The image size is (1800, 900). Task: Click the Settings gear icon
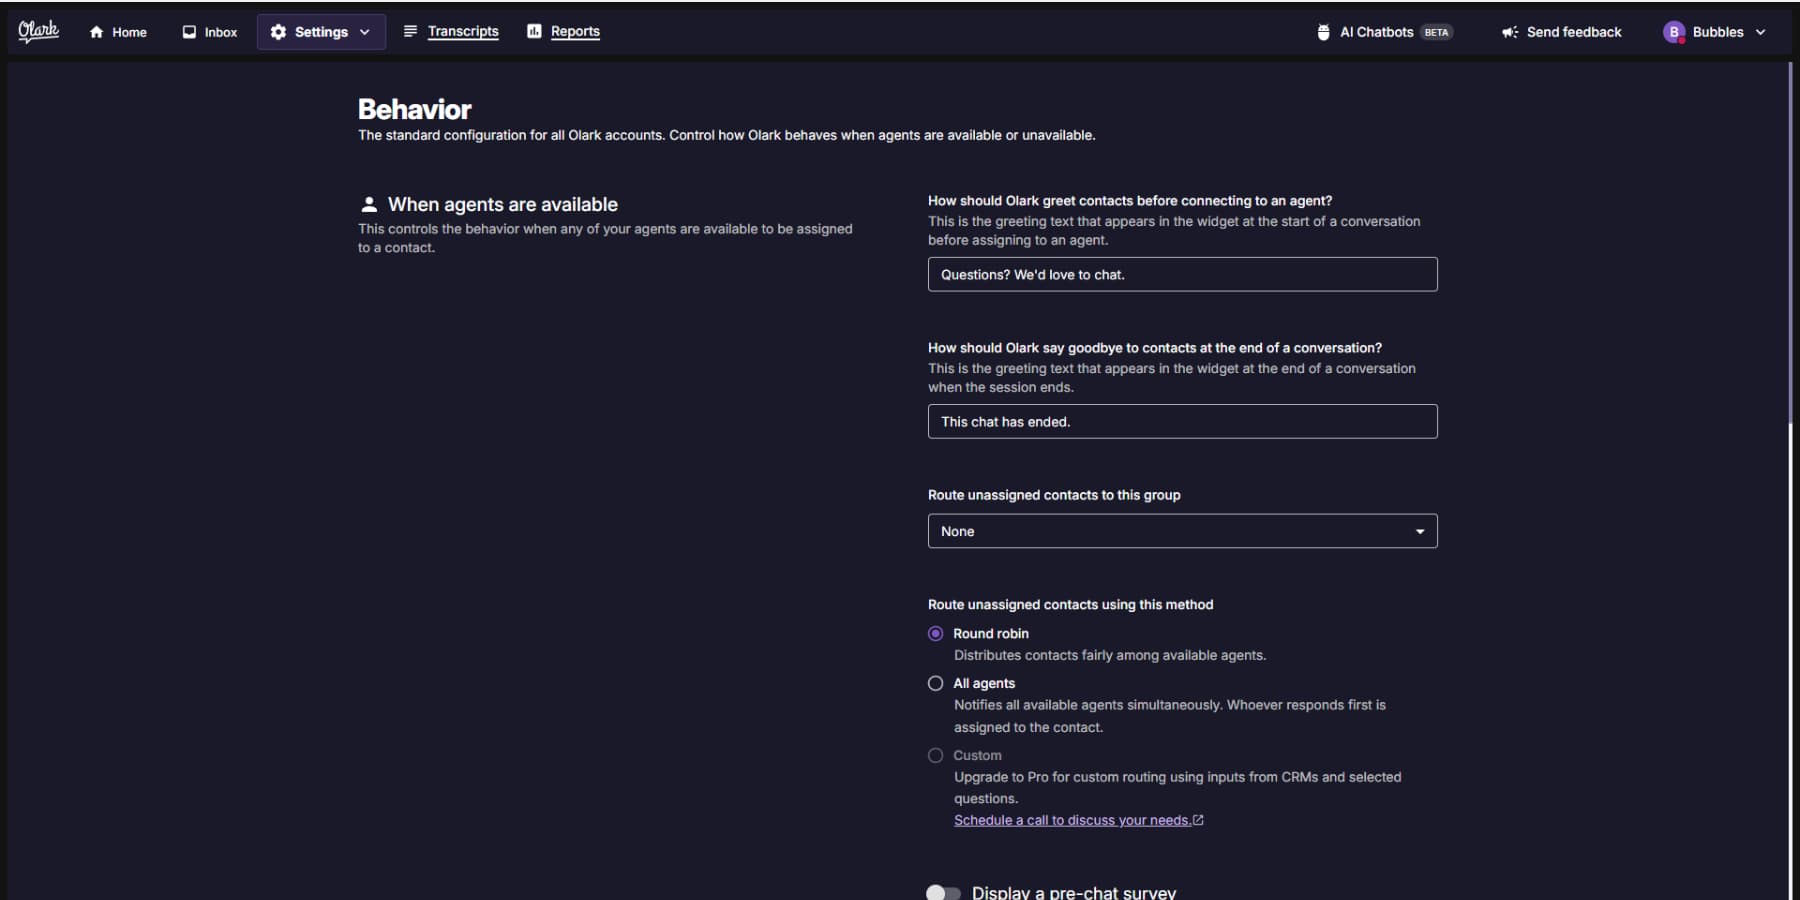click(277, 31)
